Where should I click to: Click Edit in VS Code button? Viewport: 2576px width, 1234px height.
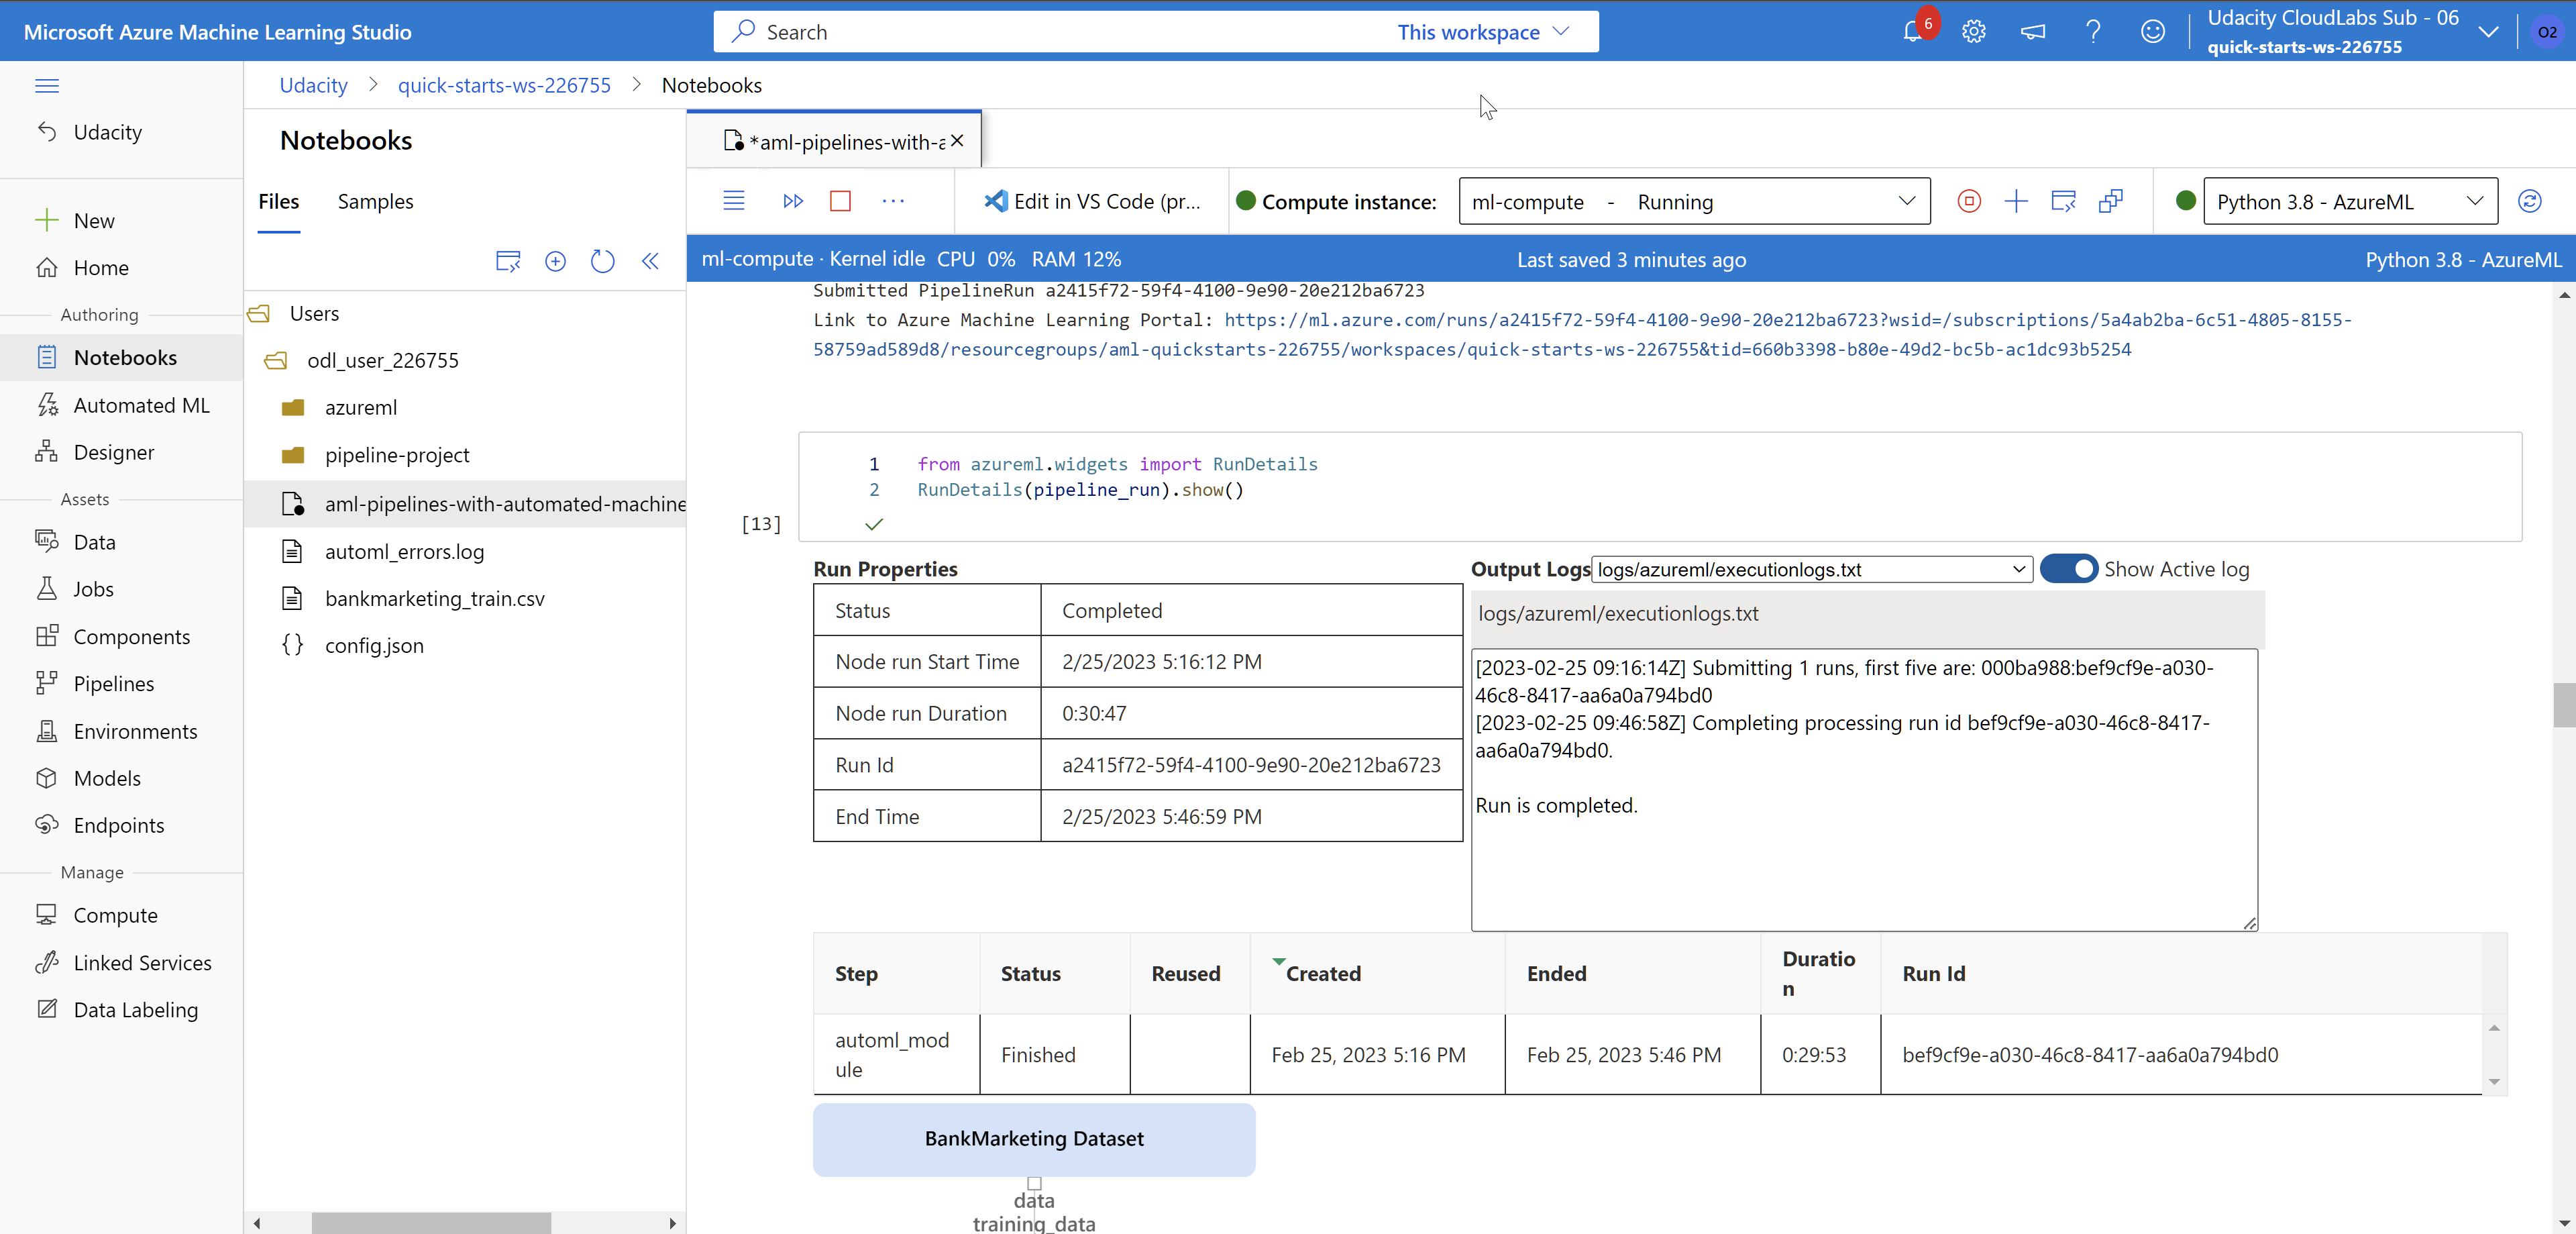(x=1092, y=201)
